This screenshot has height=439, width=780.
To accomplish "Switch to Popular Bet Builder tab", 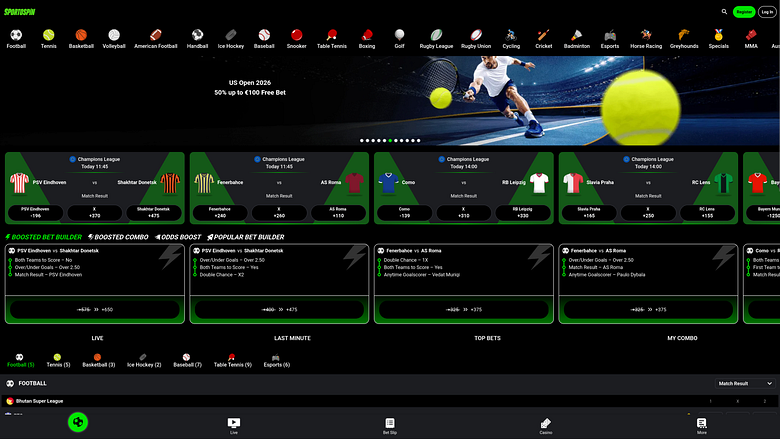I will coord(246,237).
